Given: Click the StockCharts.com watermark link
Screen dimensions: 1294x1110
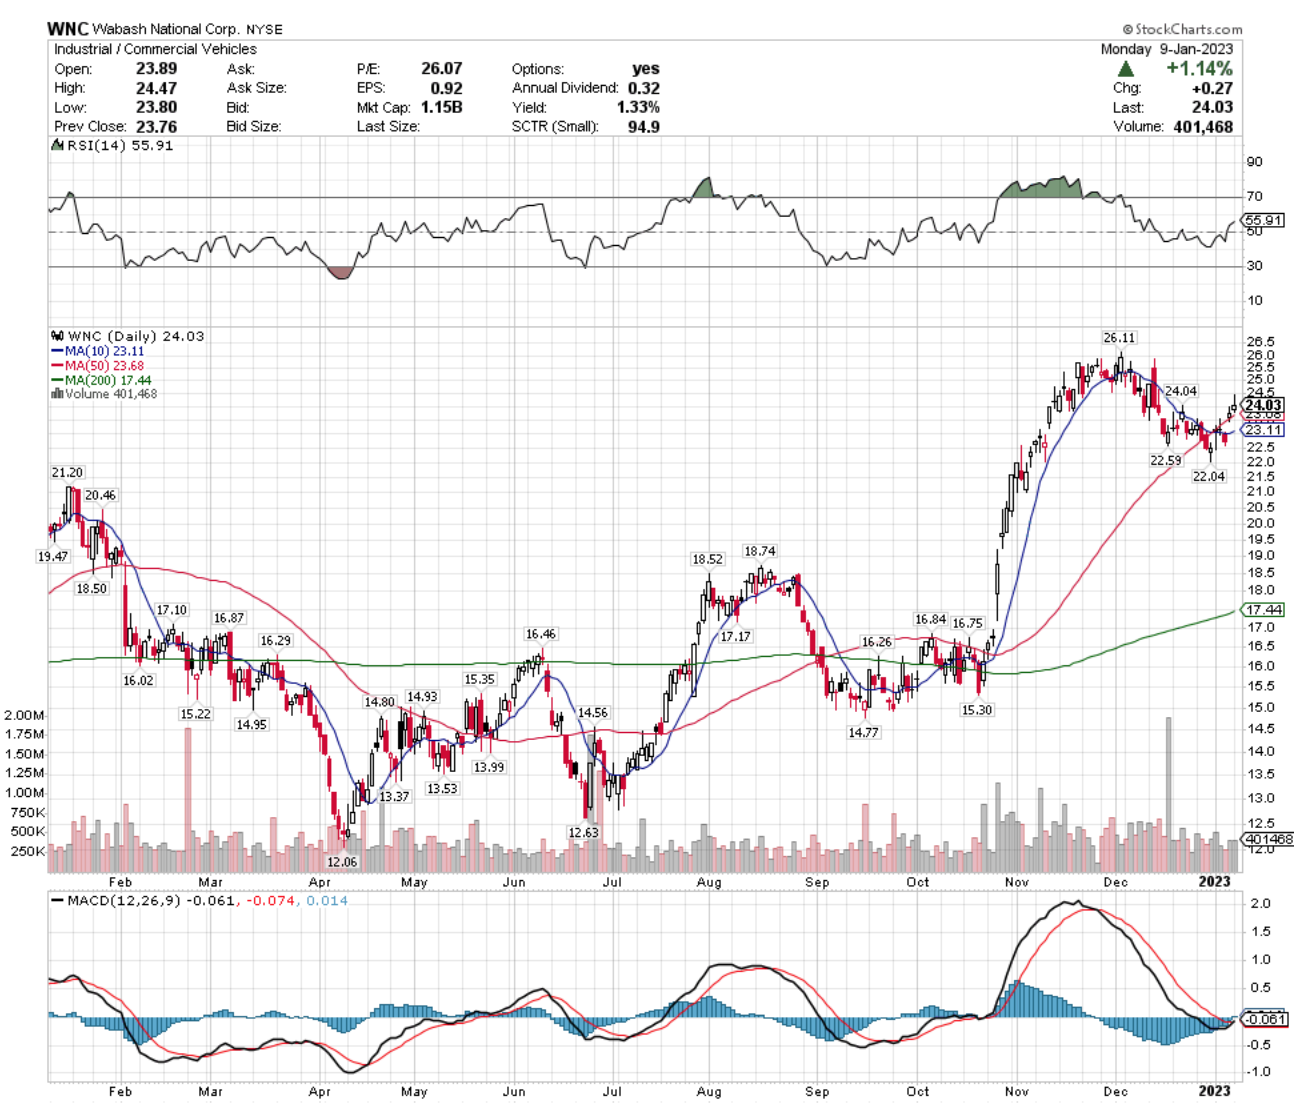Looking at the screenshot, I should click(x=1182, y=30).
